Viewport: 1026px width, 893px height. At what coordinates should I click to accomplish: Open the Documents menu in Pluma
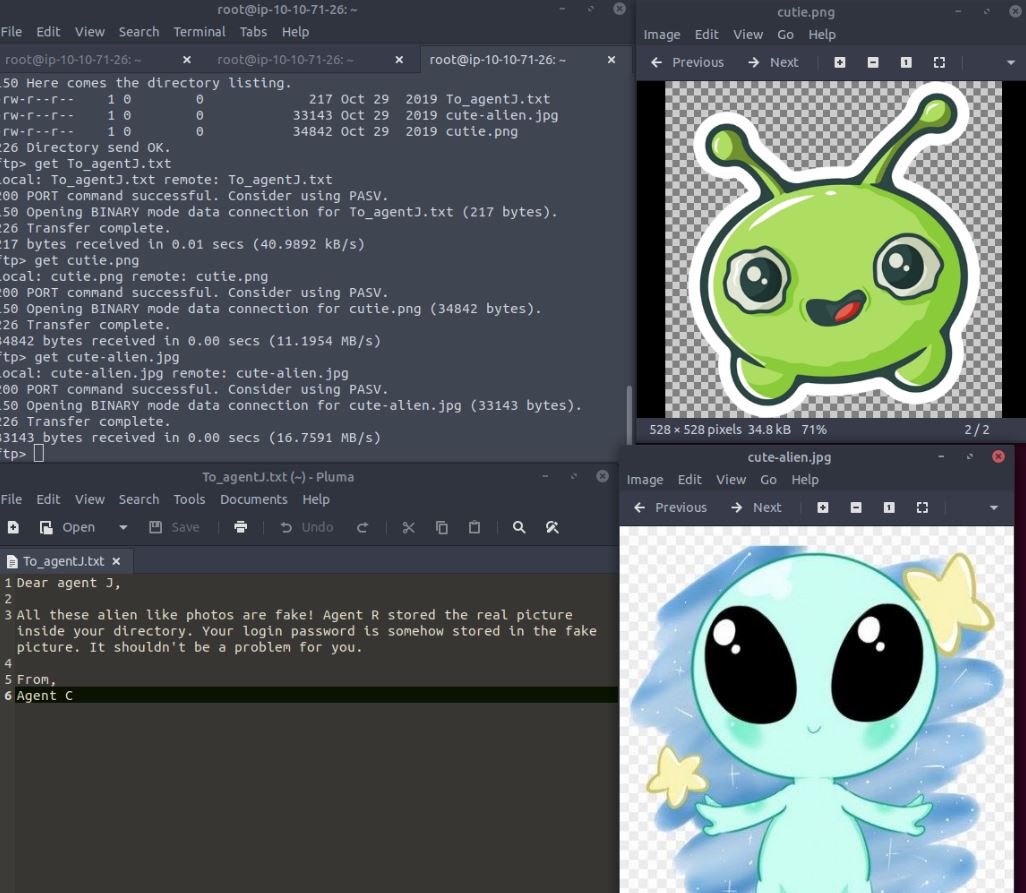pyautogui.click(x=253, y=499)
